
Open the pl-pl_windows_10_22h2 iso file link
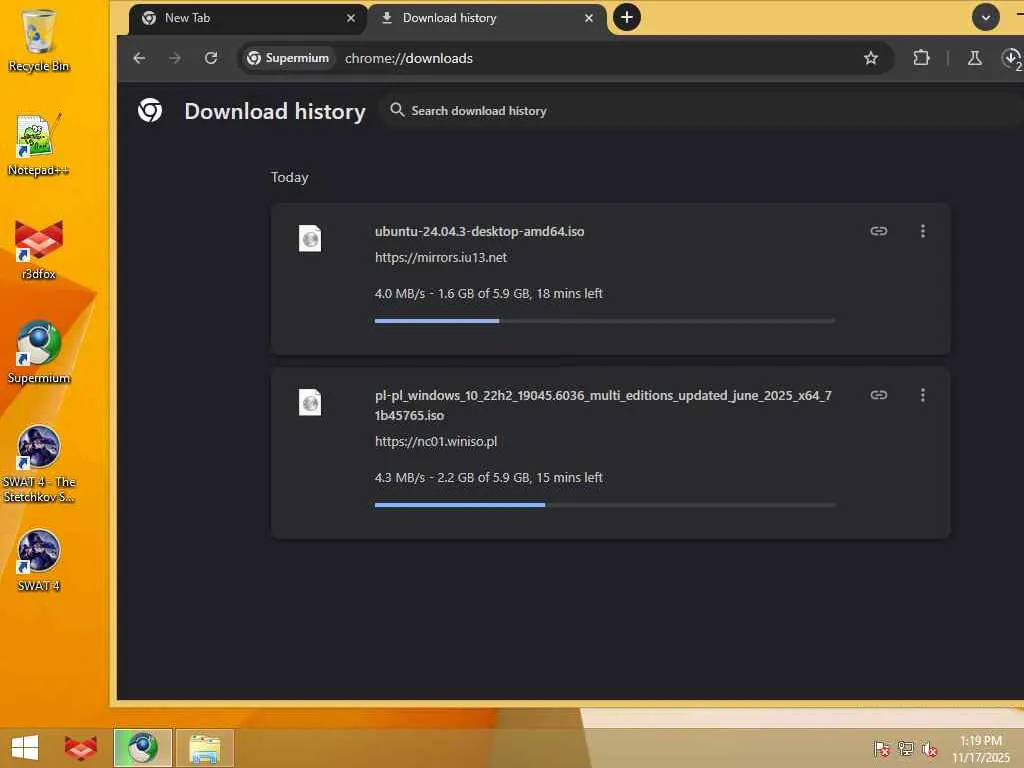click(603, 405)
